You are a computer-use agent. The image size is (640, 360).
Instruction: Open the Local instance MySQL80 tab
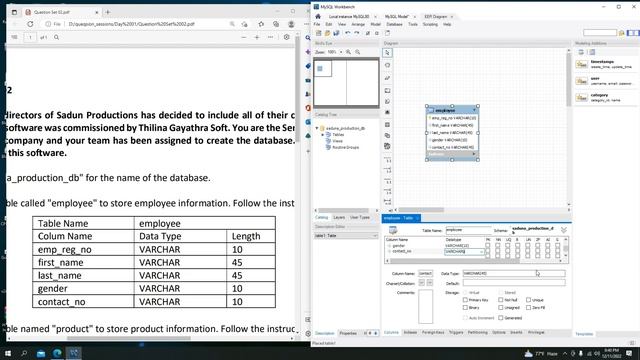click(349, 17)
